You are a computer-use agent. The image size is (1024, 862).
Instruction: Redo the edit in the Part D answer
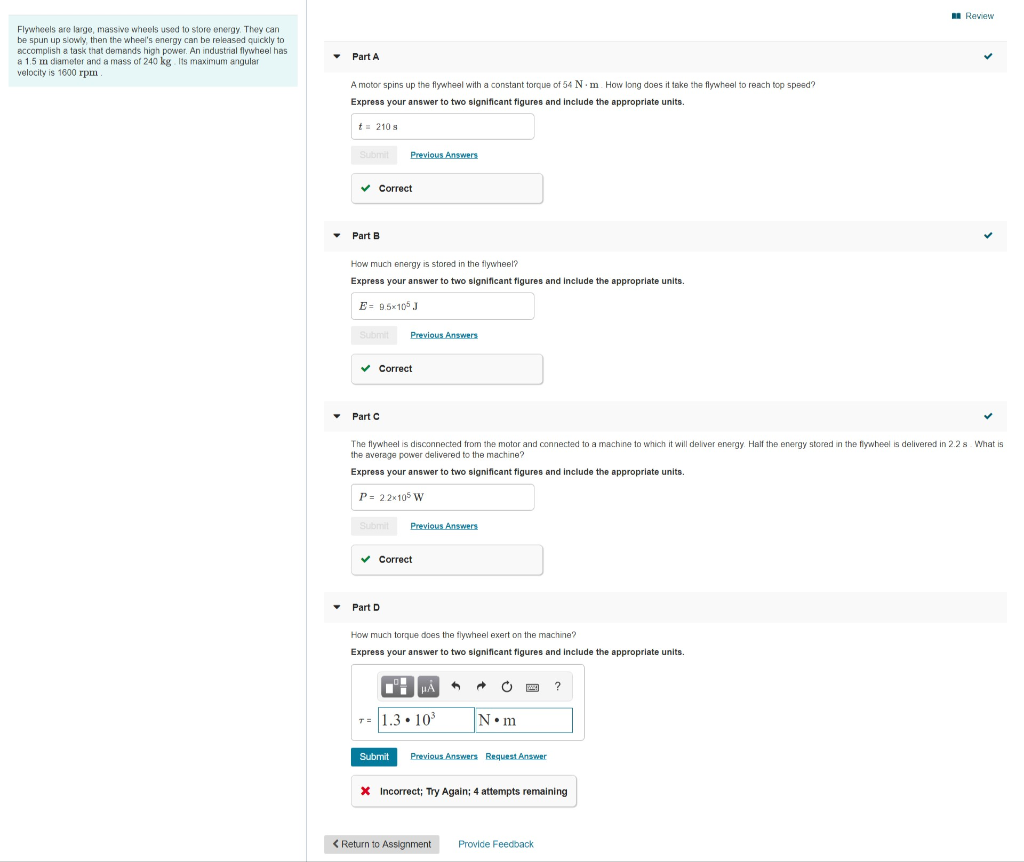click(481, 686)
